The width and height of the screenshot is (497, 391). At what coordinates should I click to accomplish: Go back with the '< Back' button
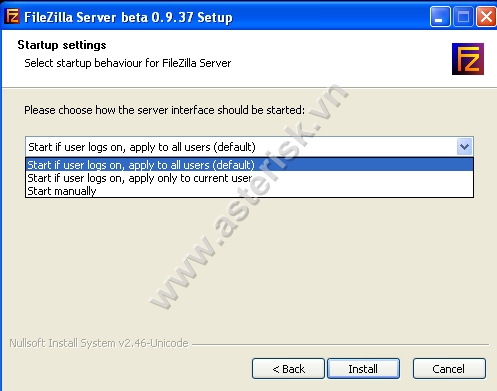288,369
